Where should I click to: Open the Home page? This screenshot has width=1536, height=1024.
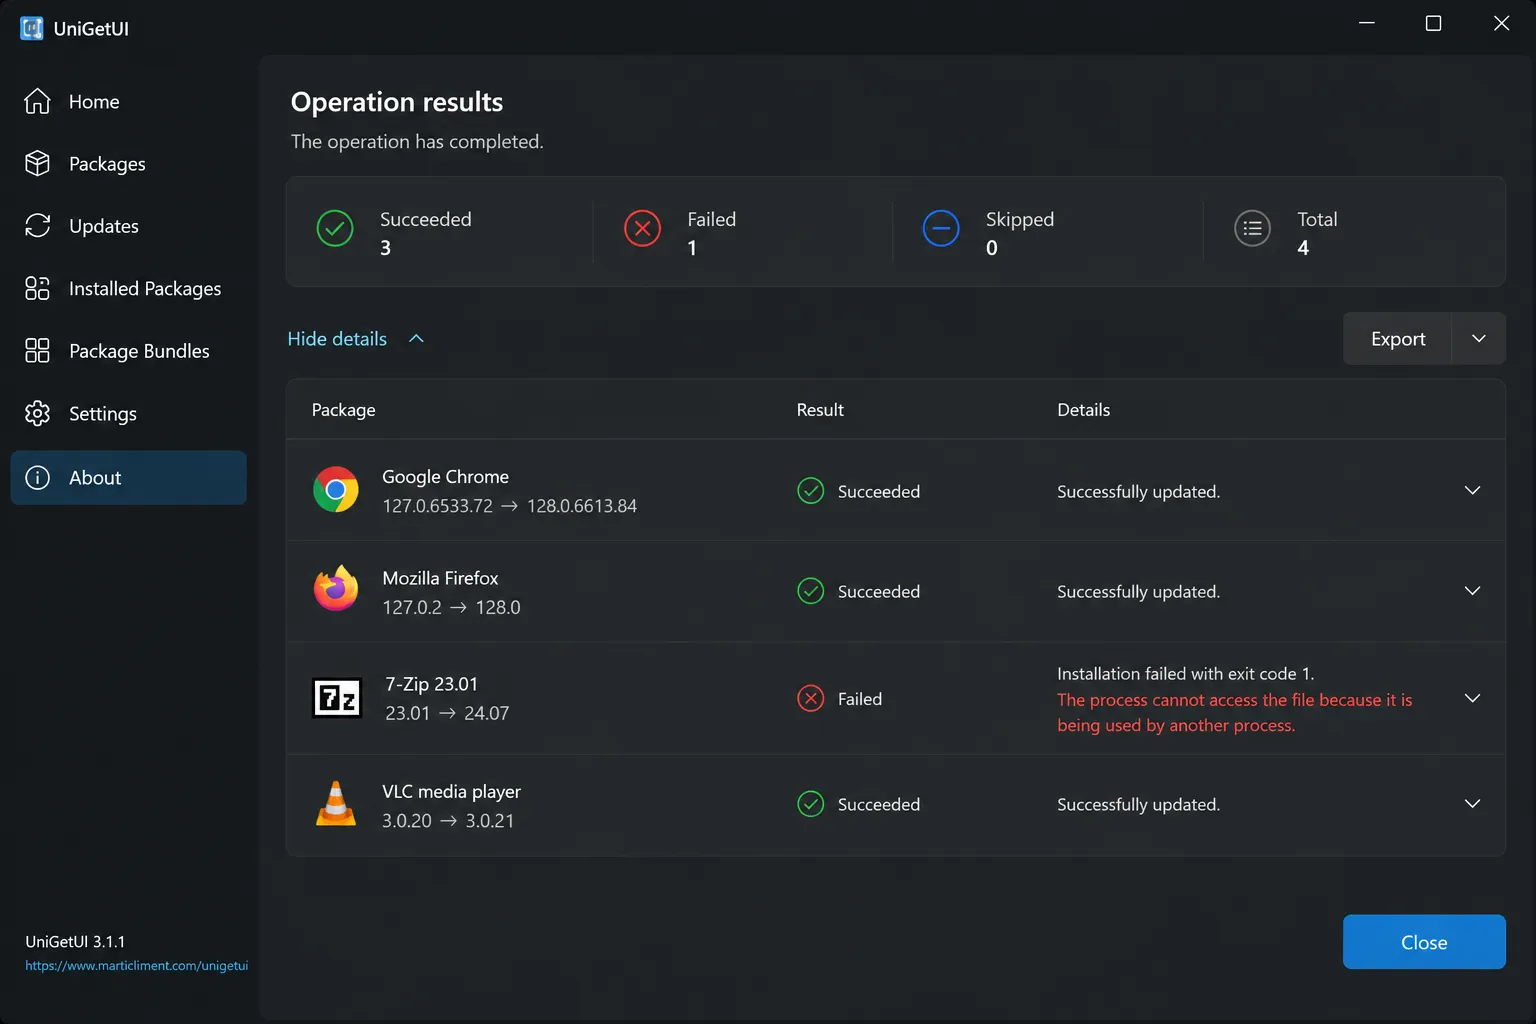click(x=128, y=101)
